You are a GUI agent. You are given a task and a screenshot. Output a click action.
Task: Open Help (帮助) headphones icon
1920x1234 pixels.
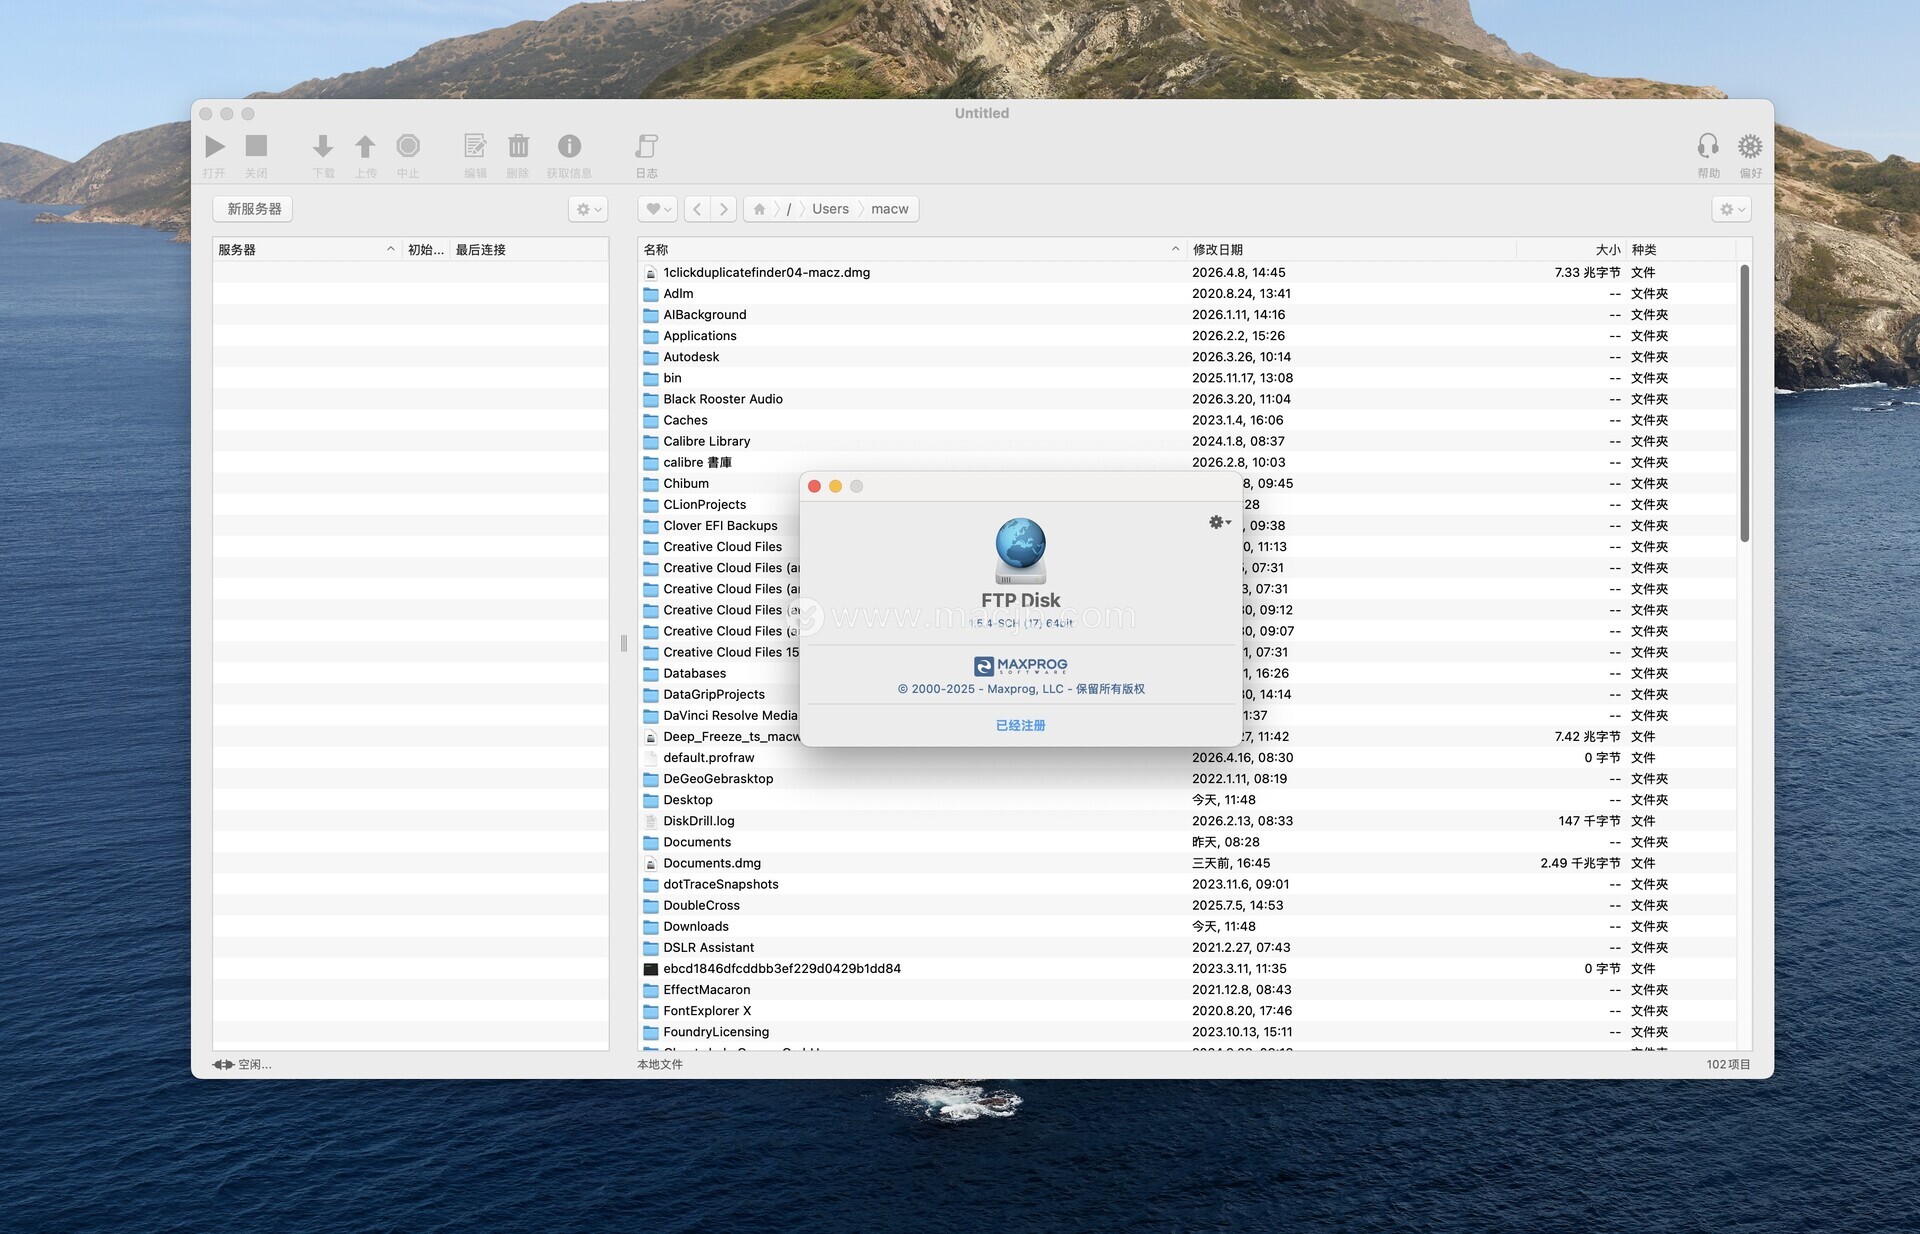(x=1708, y=147)
